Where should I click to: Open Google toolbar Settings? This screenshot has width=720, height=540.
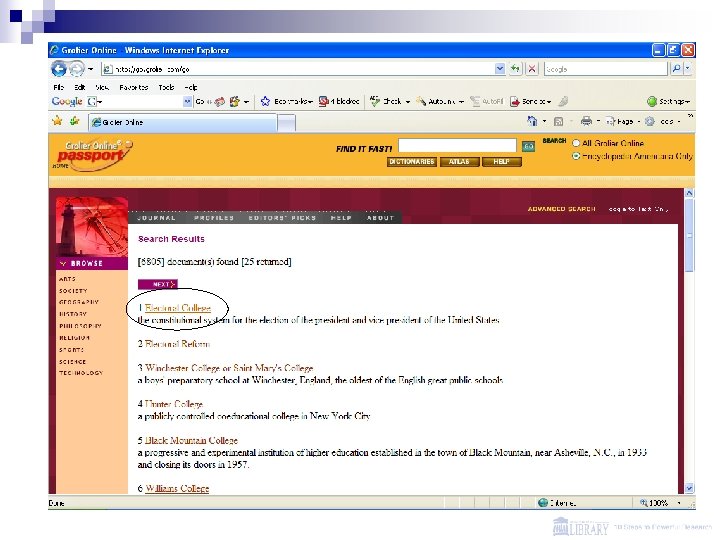(668, 101)
